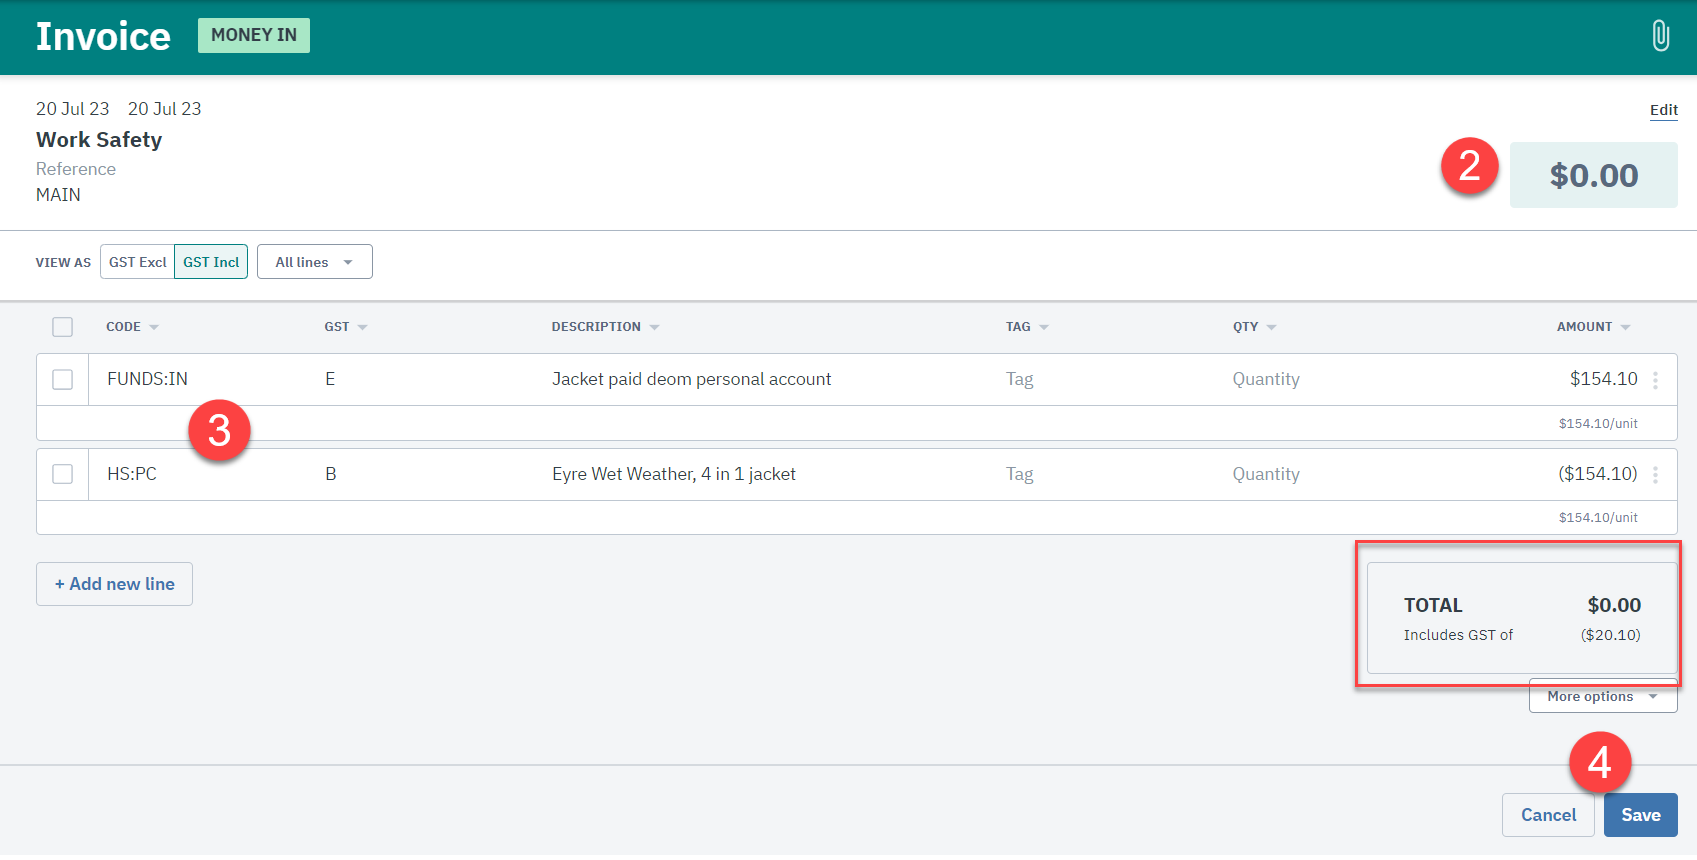Click the GST column sort arrow
Image resolution: width=1697 pixels, height=860 pixels.
tap(362, 328)
